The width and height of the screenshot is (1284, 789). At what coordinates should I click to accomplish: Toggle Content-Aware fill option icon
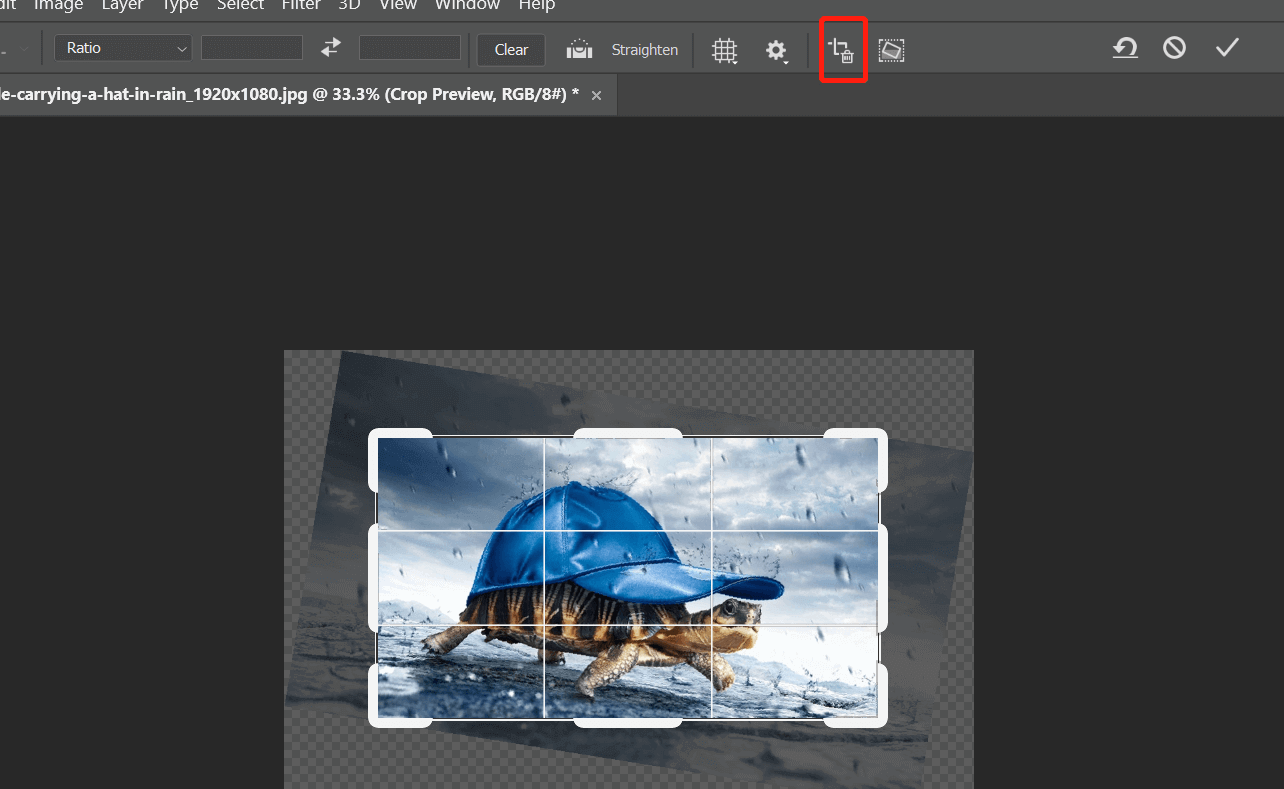click(891, 50)
